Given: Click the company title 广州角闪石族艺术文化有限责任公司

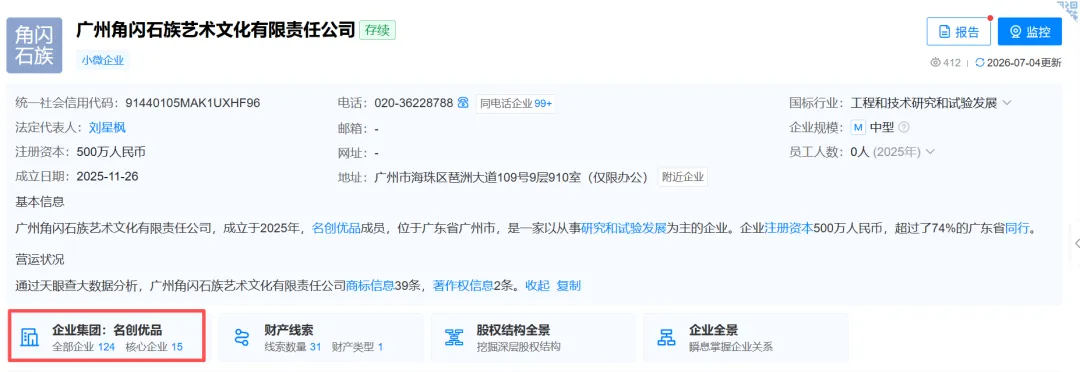Looking at the screenshot, I should [x=216, y=30].
